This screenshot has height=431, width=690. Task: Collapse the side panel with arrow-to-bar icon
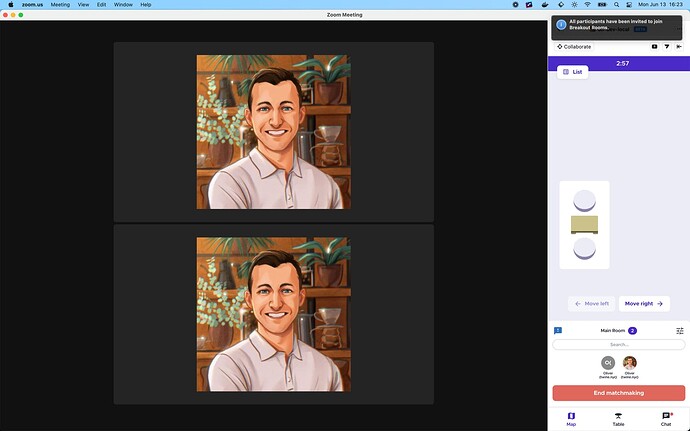679,47
